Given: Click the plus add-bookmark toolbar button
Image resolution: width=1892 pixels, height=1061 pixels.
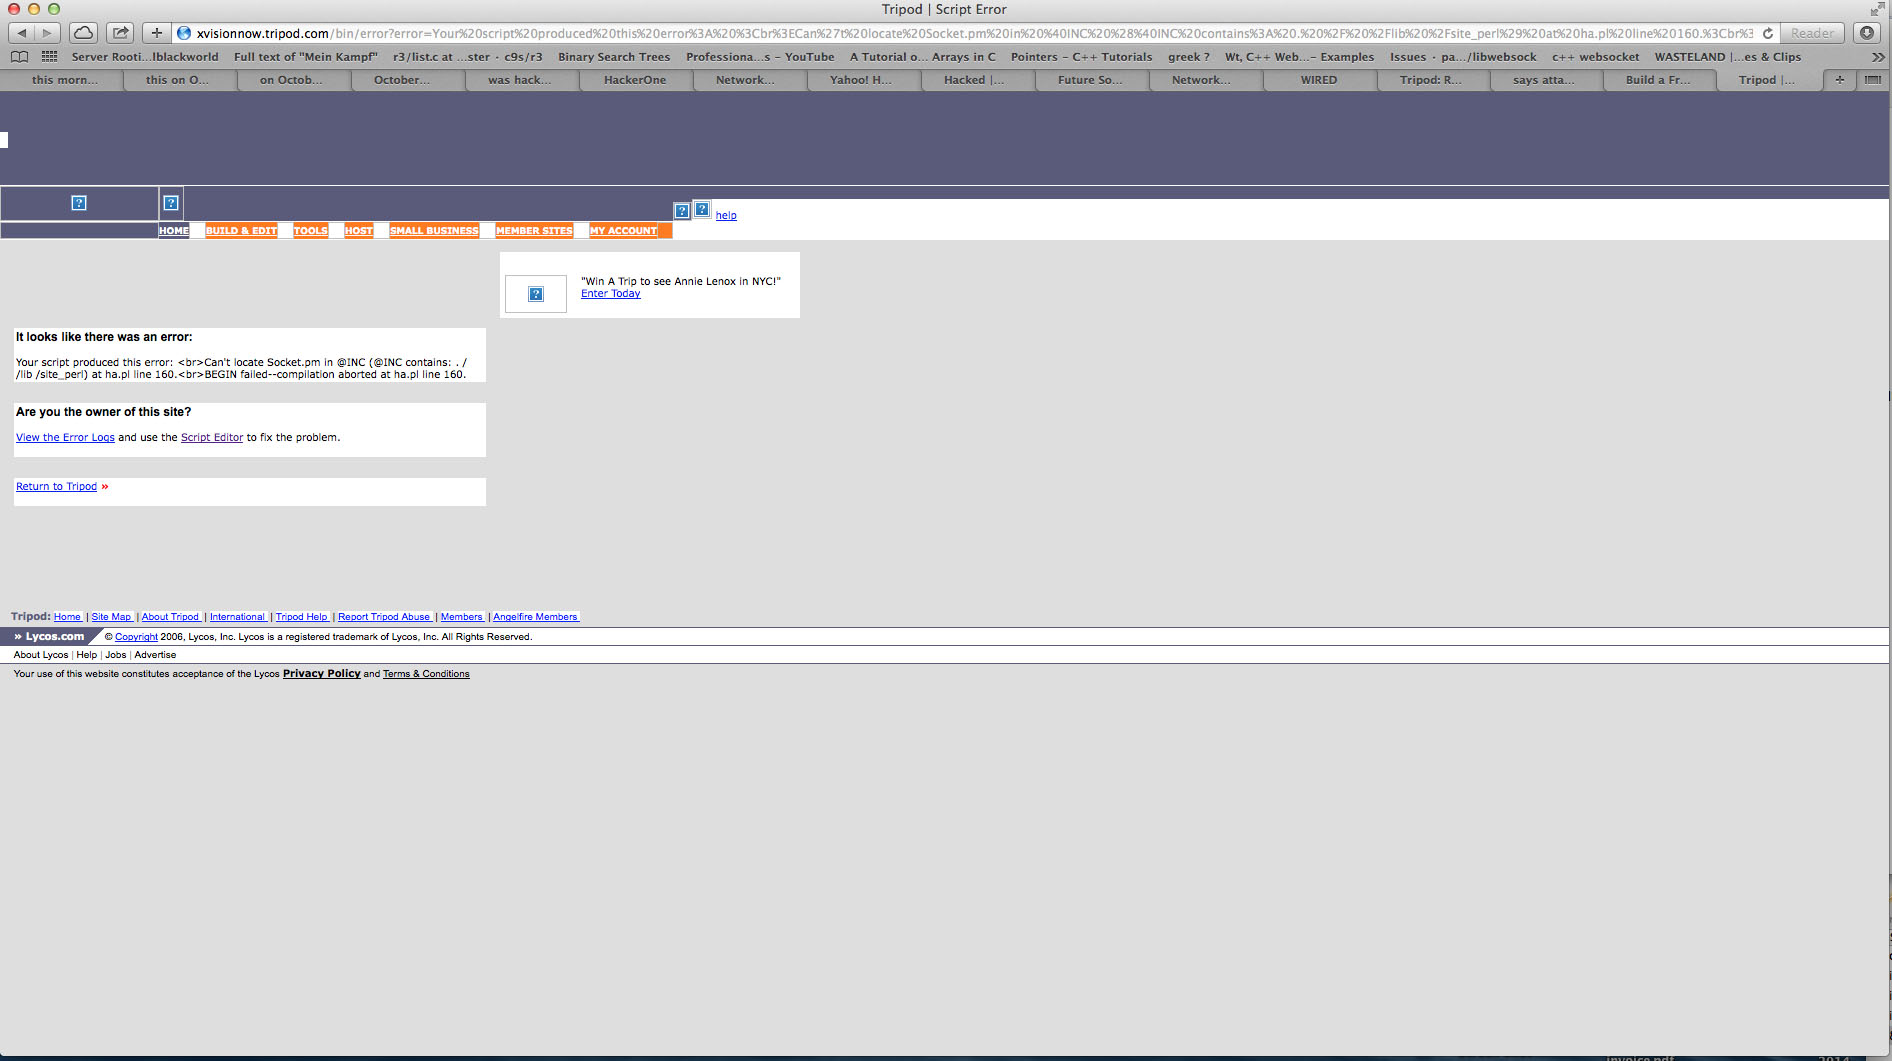Looking at the screenshot, I should click(156, 33).
